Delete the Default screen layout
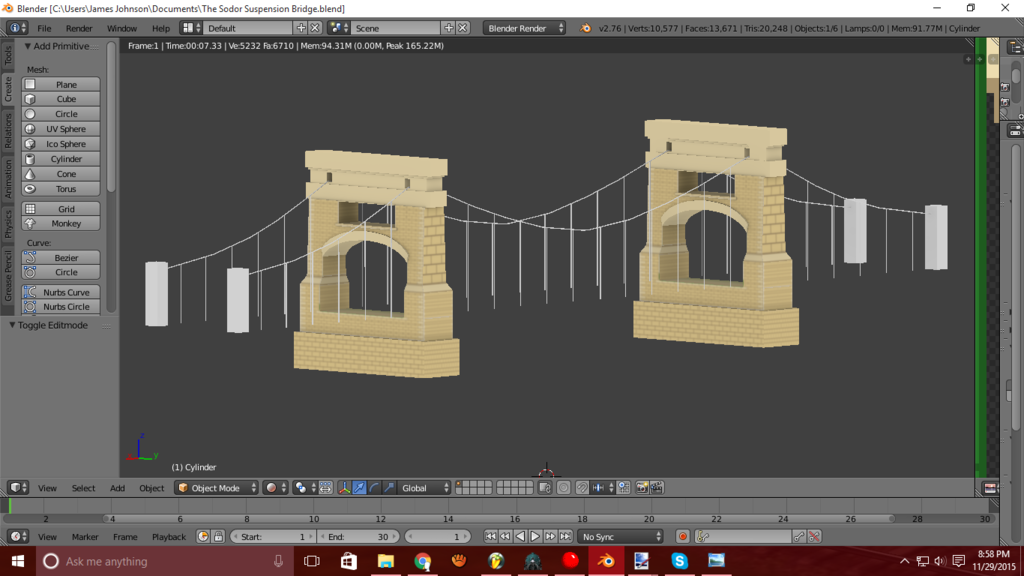 click(x=315, y=28)
